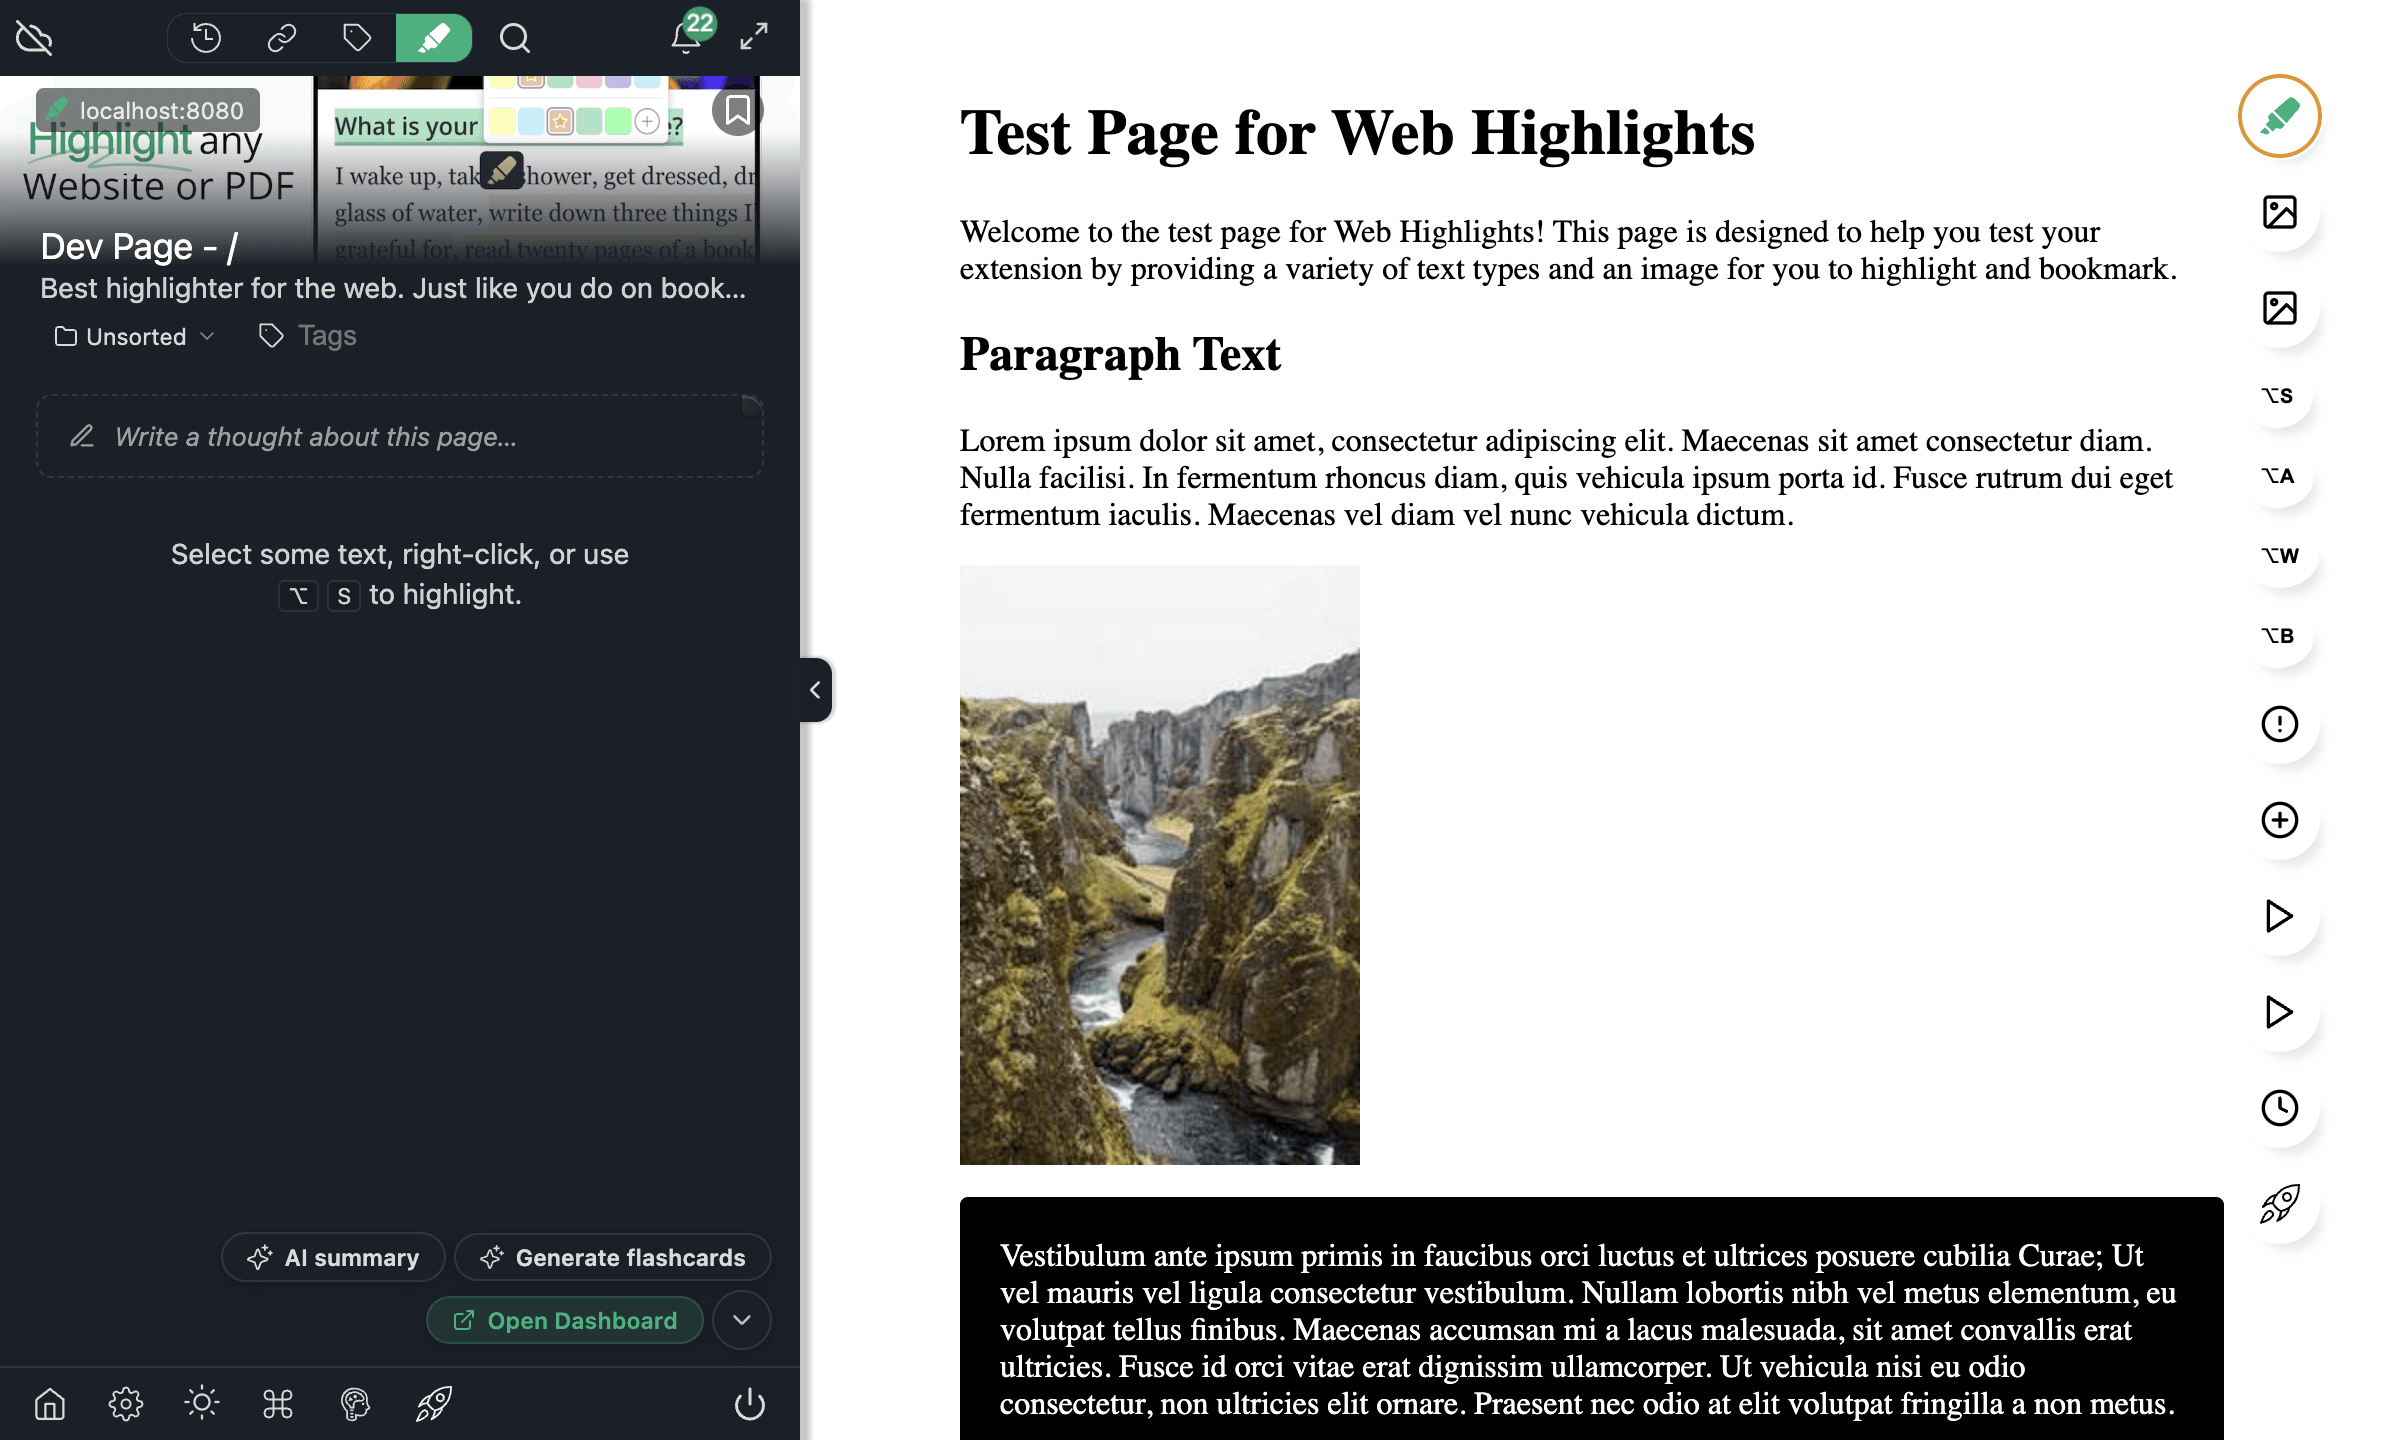Open the history clock tab
The width and height of the screenshot is (2400, 1440).
(x=206, y=38)
